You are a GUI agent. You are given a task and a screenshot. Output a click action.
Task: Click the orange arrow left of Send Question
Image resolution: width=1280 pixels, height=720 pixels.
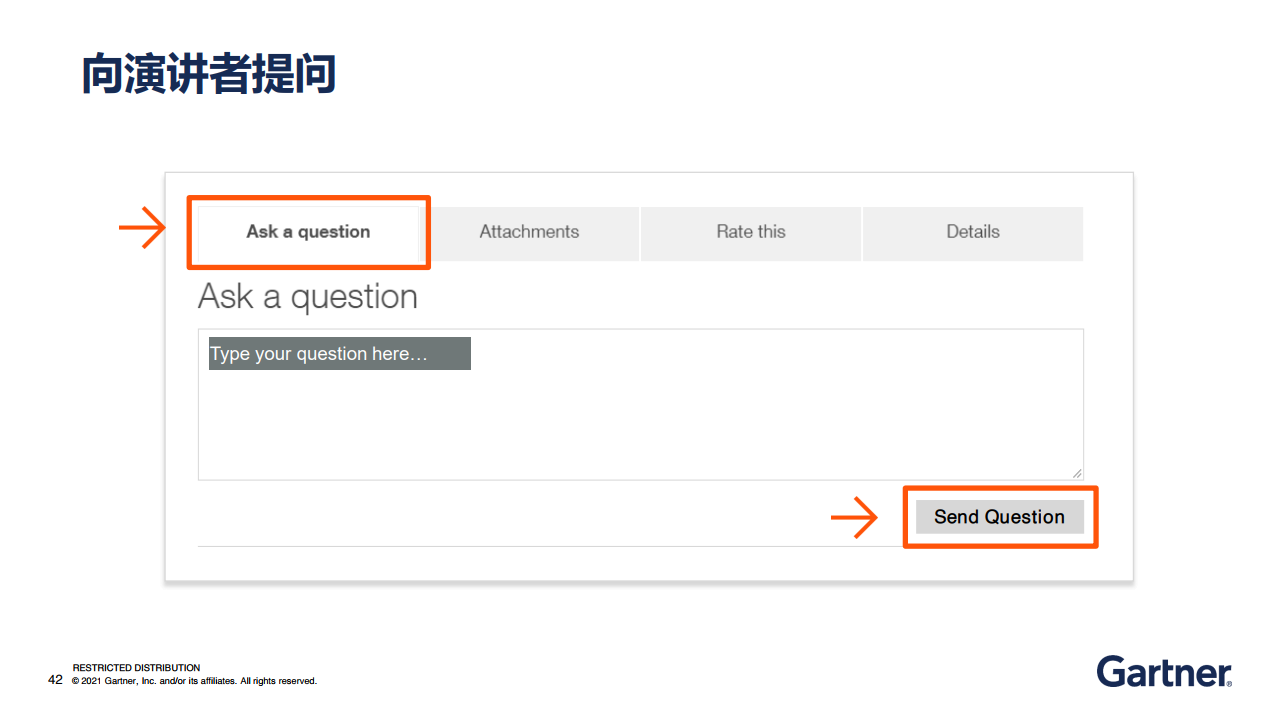coord(854,518)
